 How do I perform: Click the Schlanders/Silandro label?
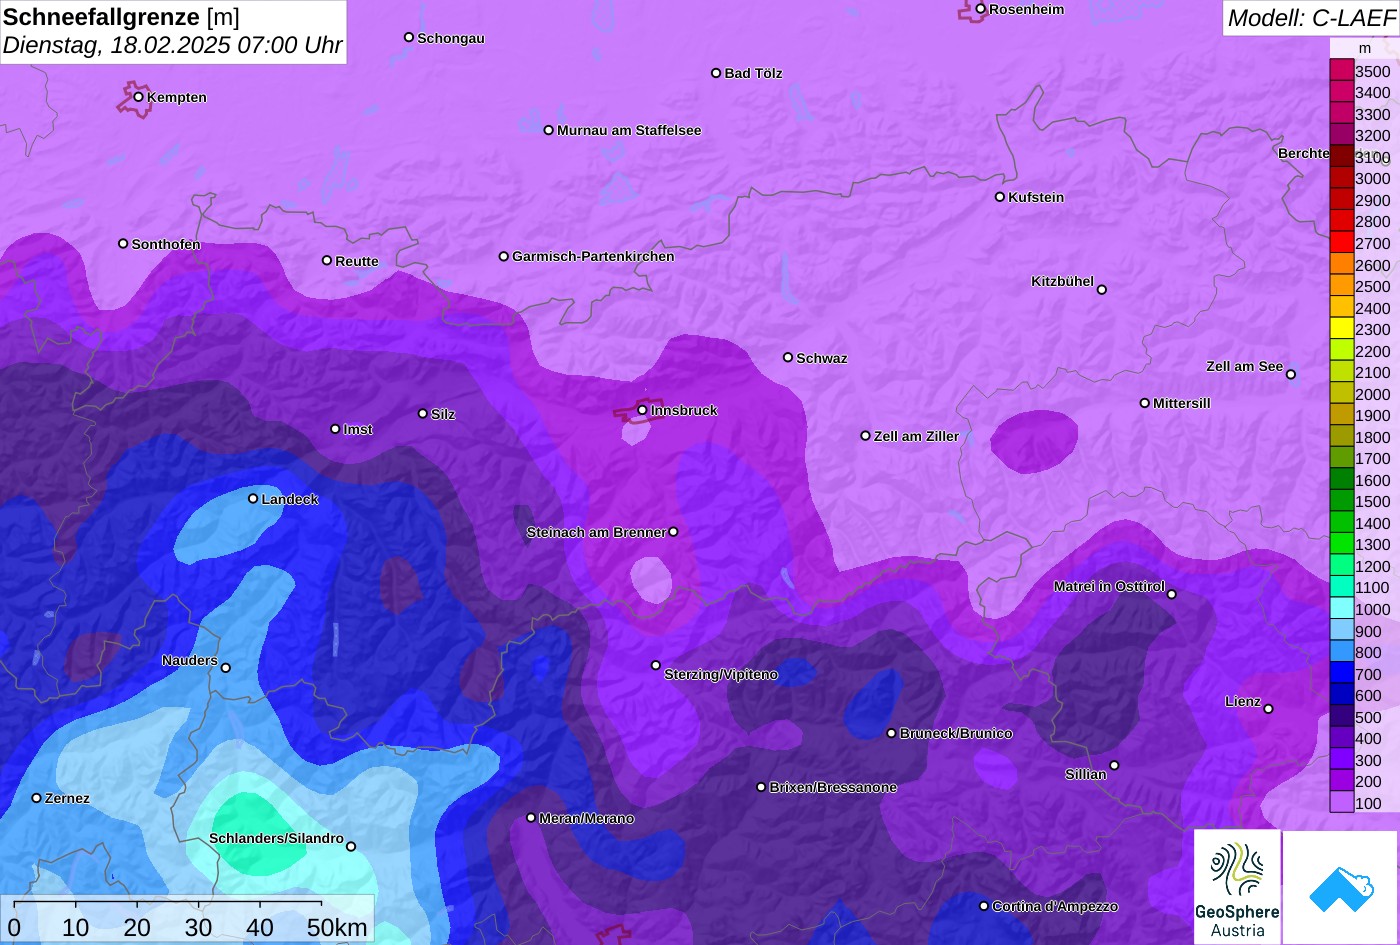[x=276, y=839]
